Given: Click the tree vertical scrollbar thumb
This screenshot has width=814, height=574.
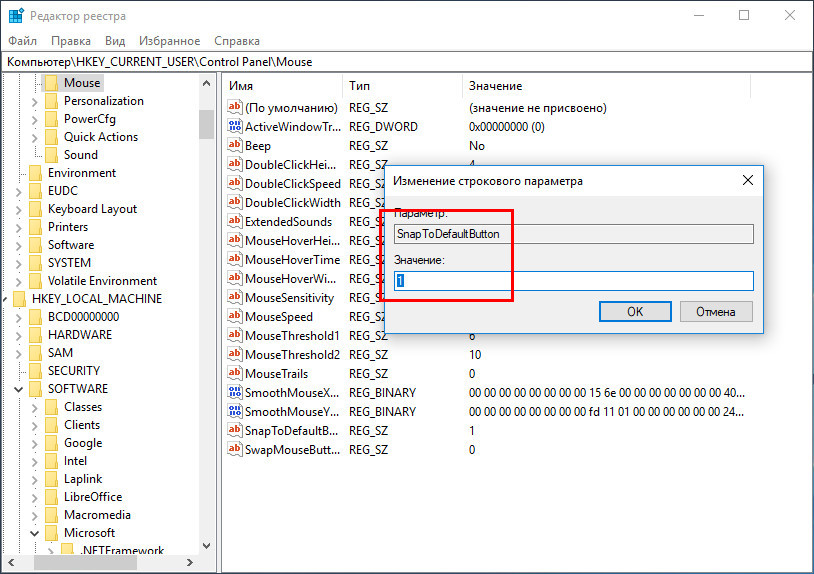Looking at the screenshot, I should (206, 125).
